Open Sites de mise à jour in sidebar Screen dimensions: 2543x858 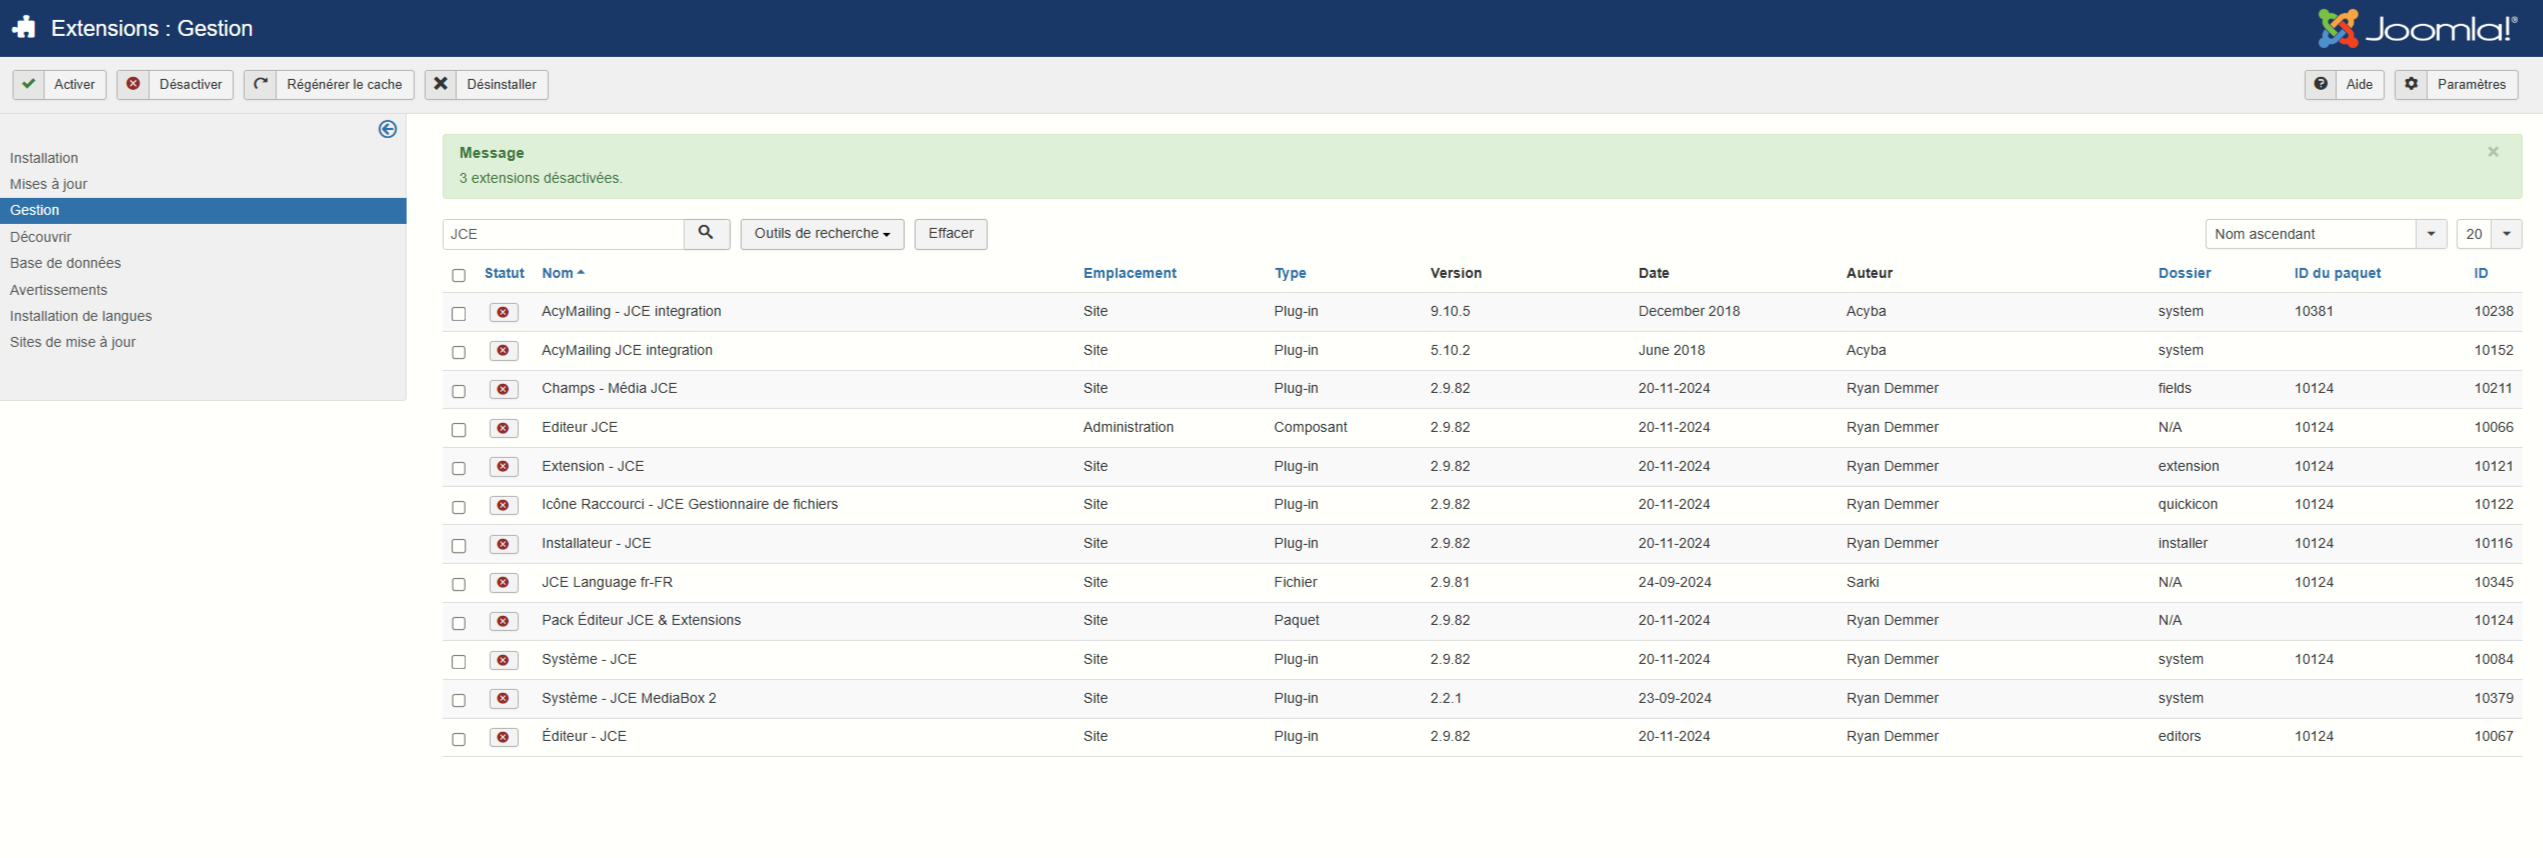[73, 342]
